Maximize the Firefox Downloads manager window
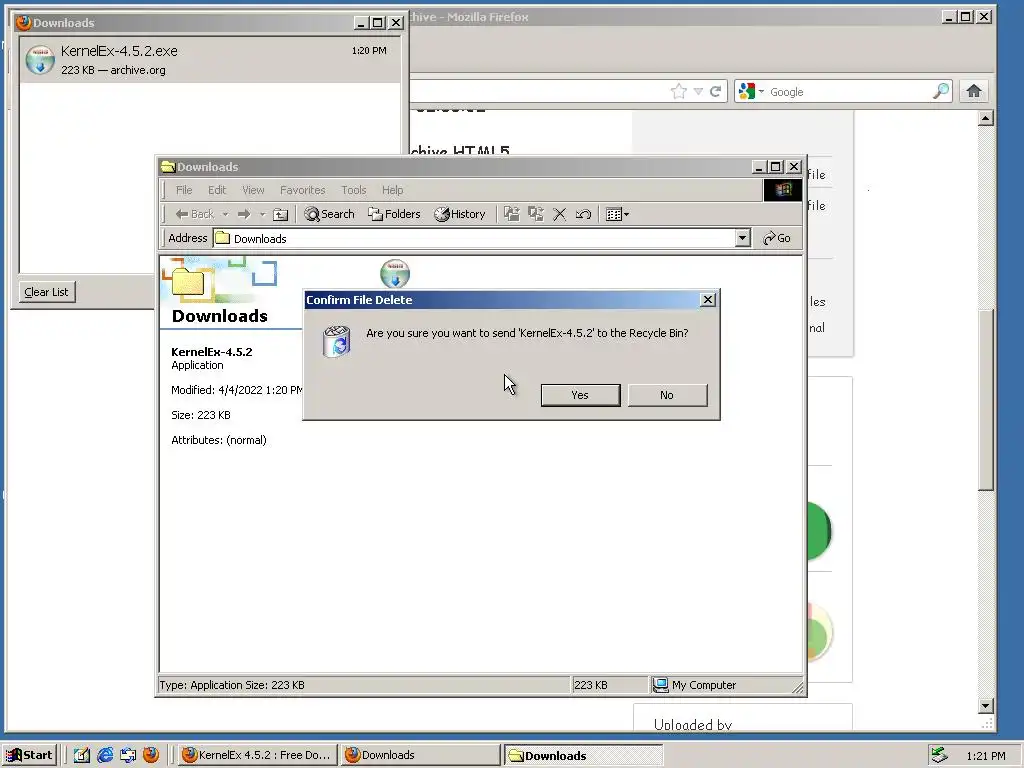This screenshot has height=768, width=1024. point(378,23)
